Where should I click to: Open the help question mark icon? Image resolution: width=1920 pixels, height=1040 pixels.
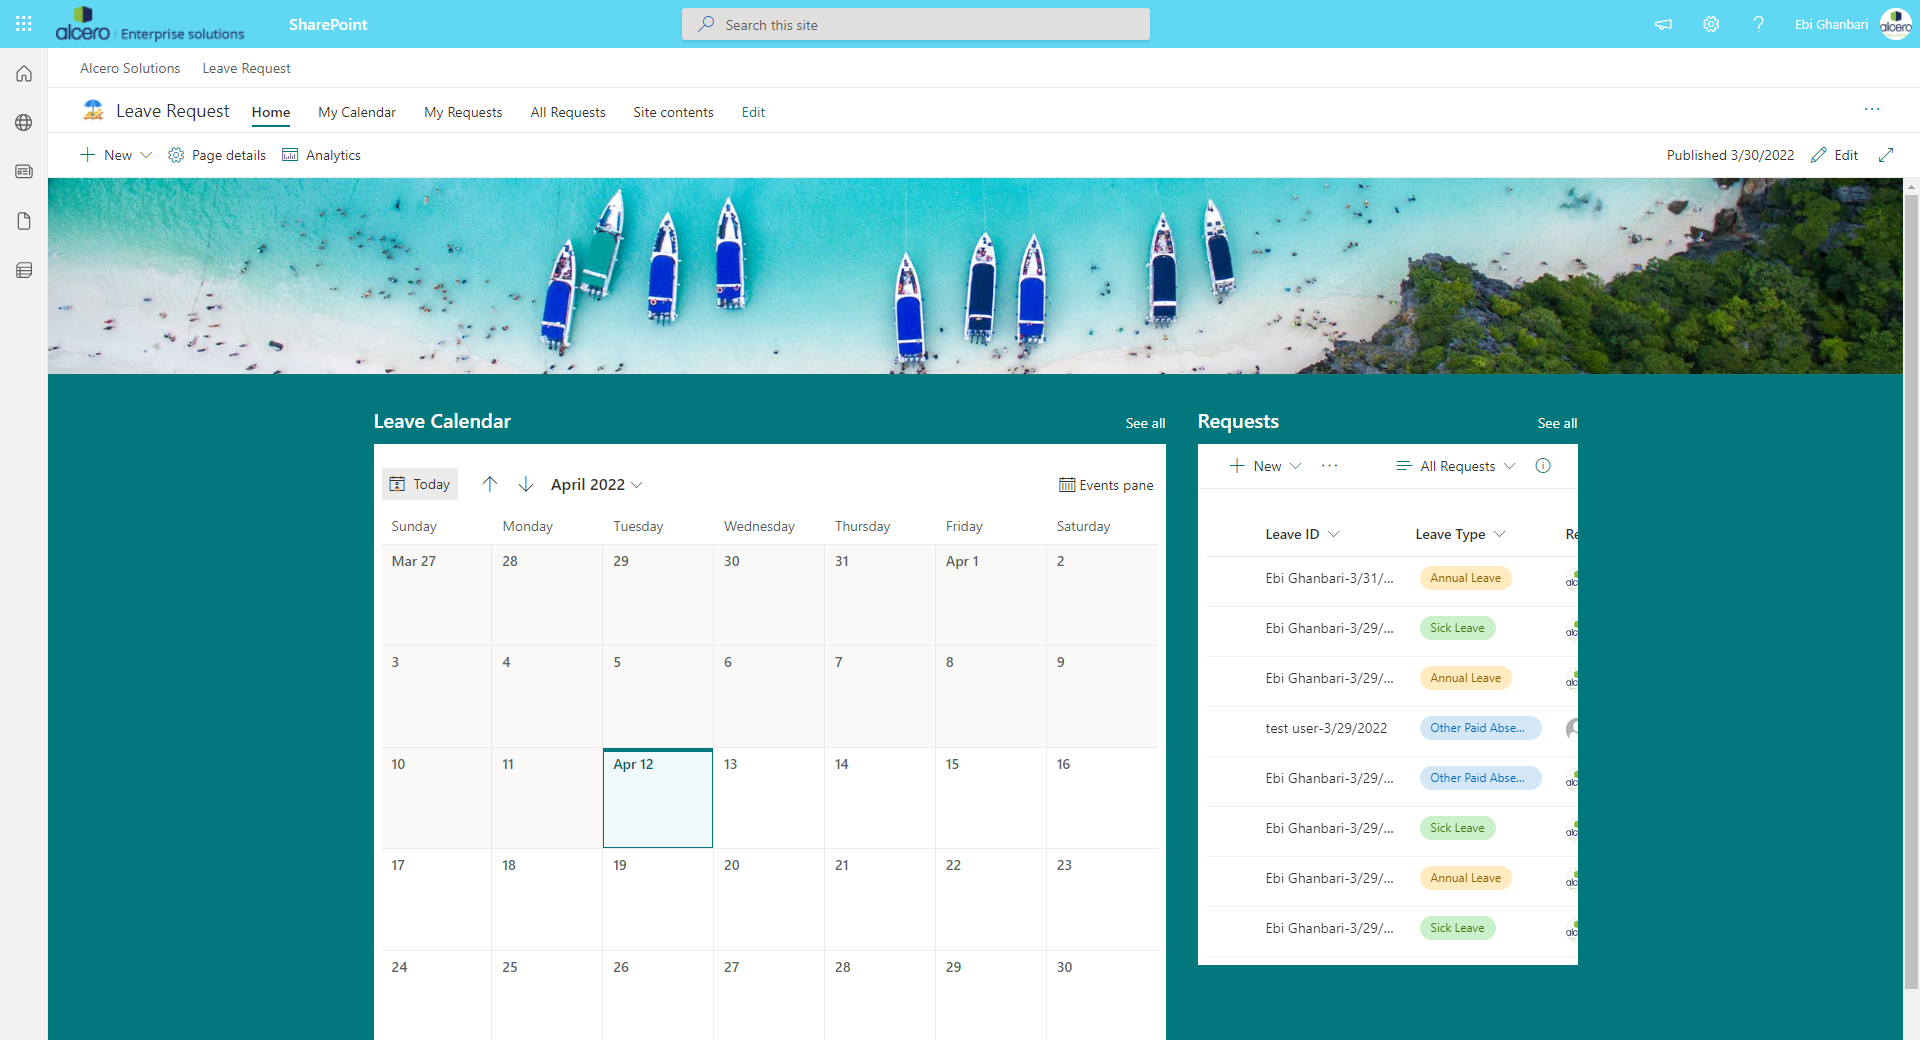pos(1758,24)
